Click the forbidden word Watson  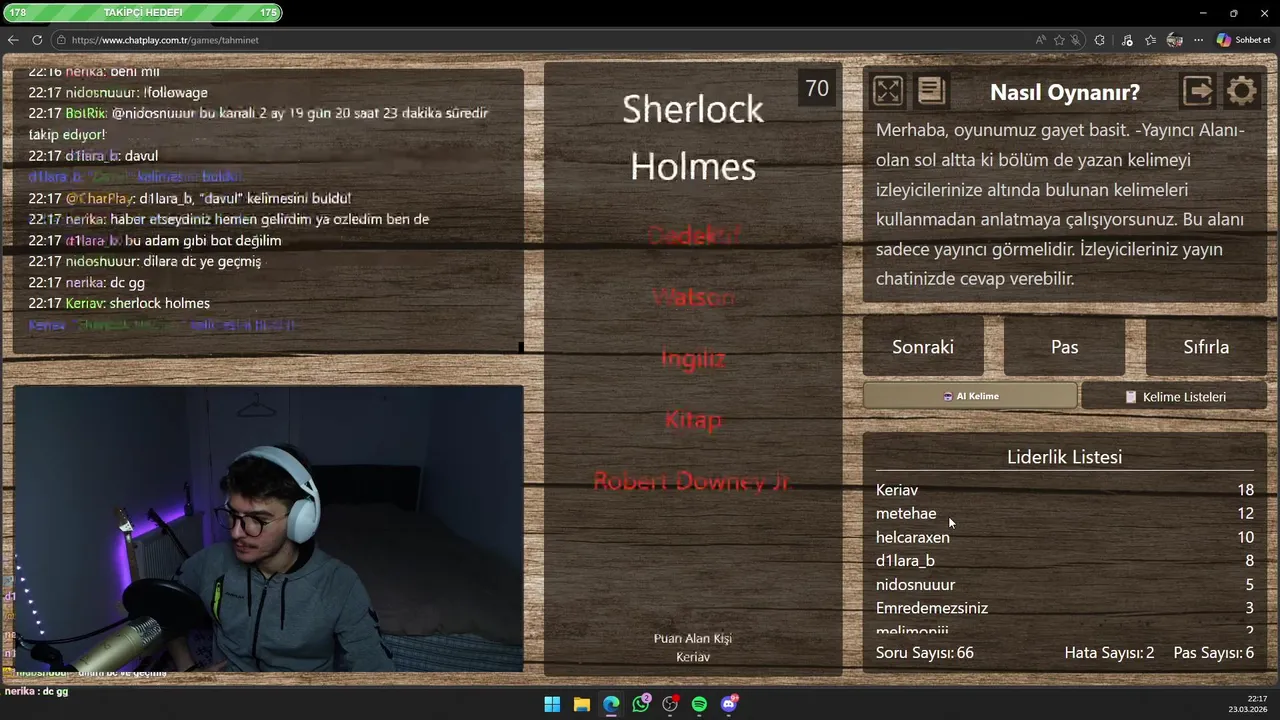coord(693,297)
